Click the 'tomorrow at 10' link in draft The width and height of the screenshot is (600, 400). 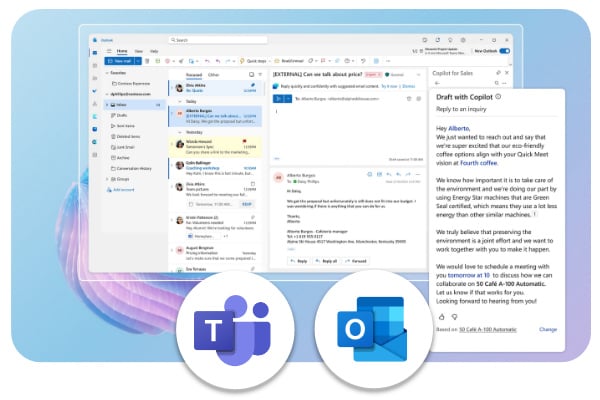tap(468, 275)
